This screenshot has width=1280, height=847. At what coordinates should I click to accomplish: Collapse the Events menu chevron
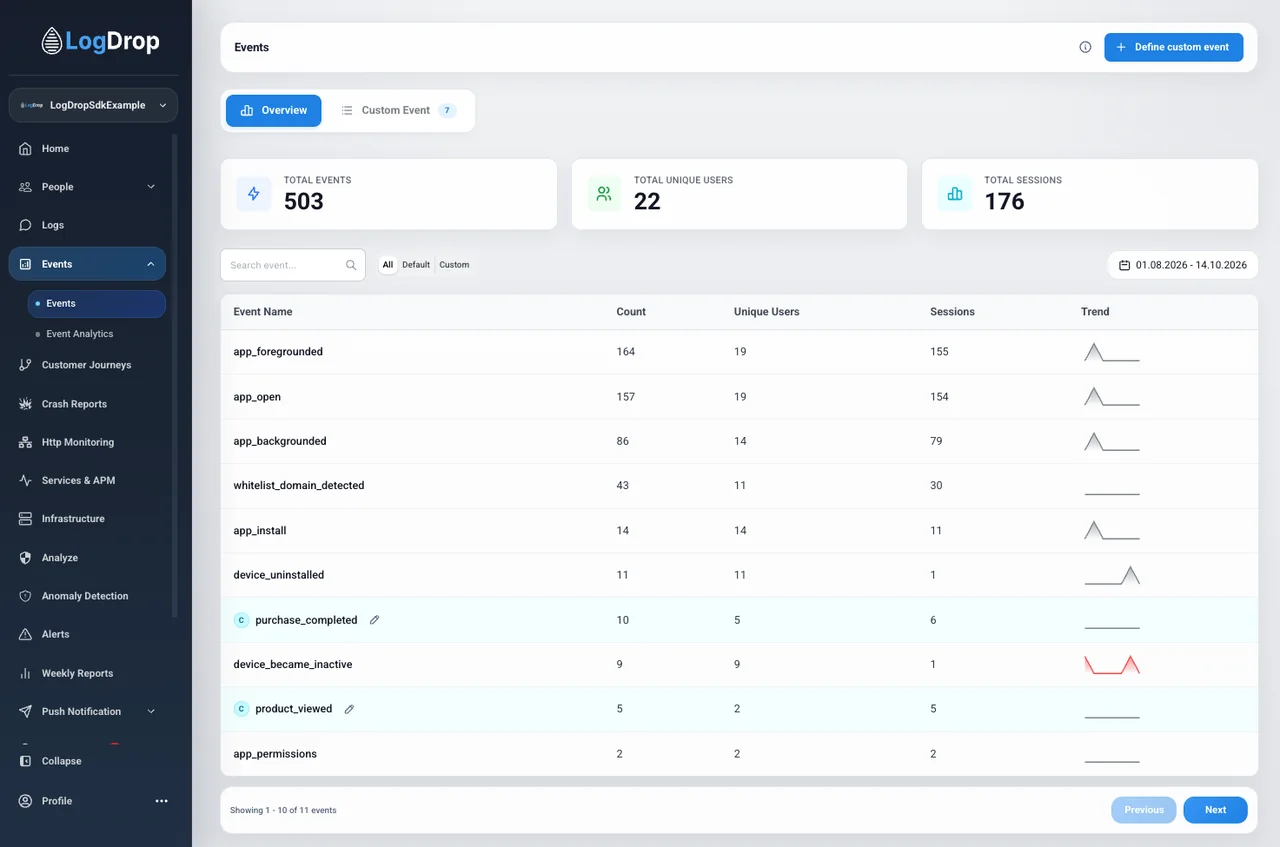[x=150, y=264]
